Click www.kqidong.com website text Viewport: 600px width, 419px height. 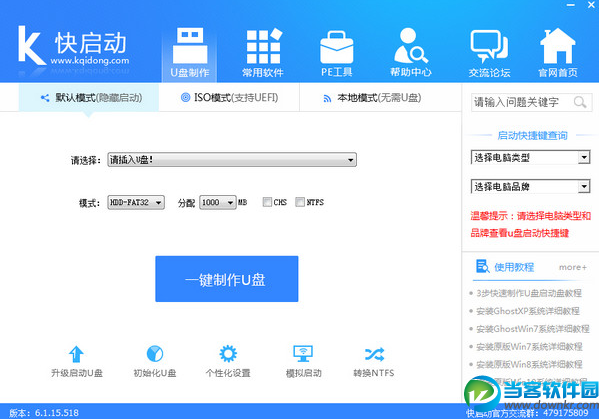[90, 60]
